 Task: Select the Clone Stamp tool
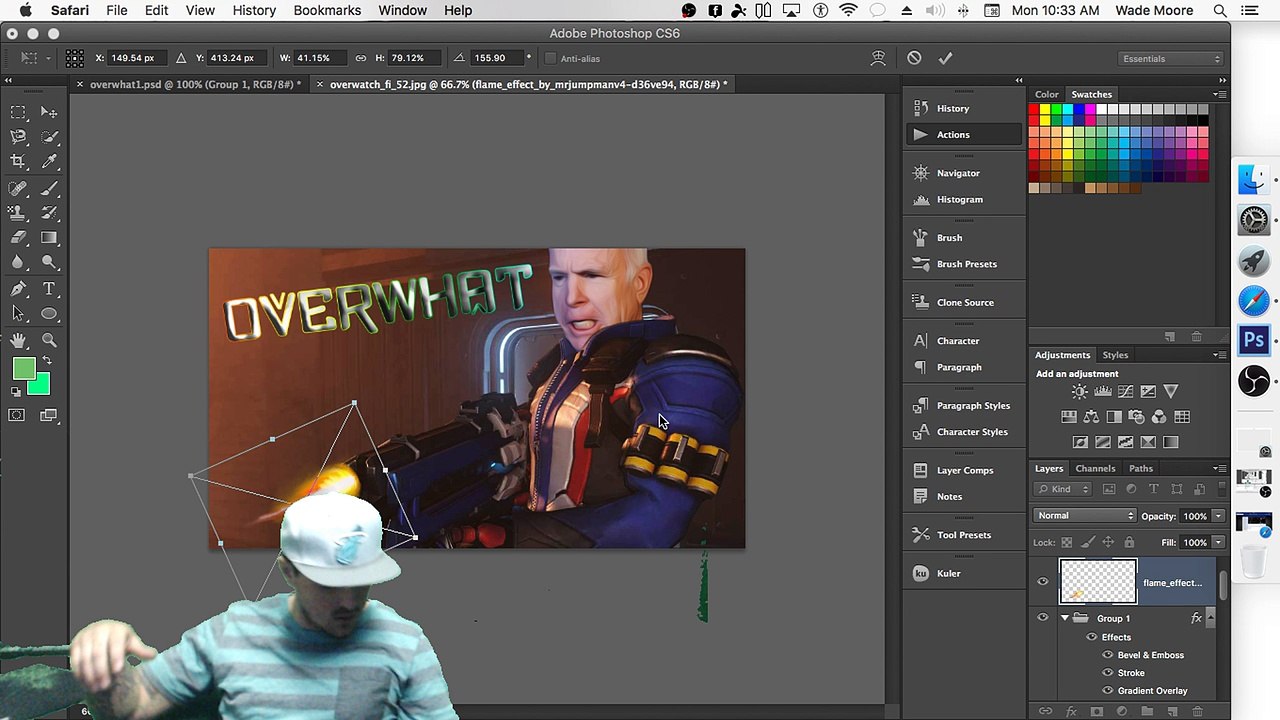click(x=18, y=212)
